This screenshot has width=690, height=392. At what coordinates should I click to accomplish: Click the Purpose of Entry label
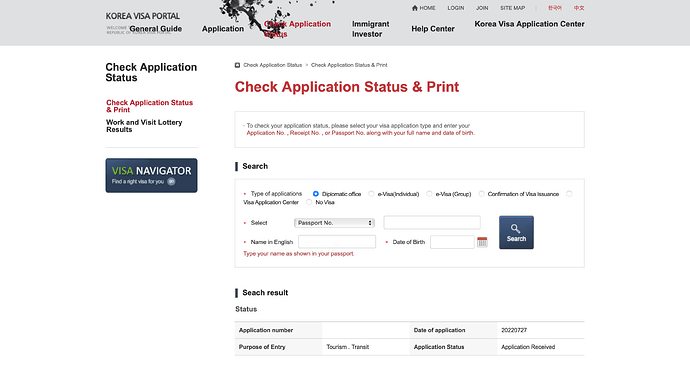pos(262,347)
